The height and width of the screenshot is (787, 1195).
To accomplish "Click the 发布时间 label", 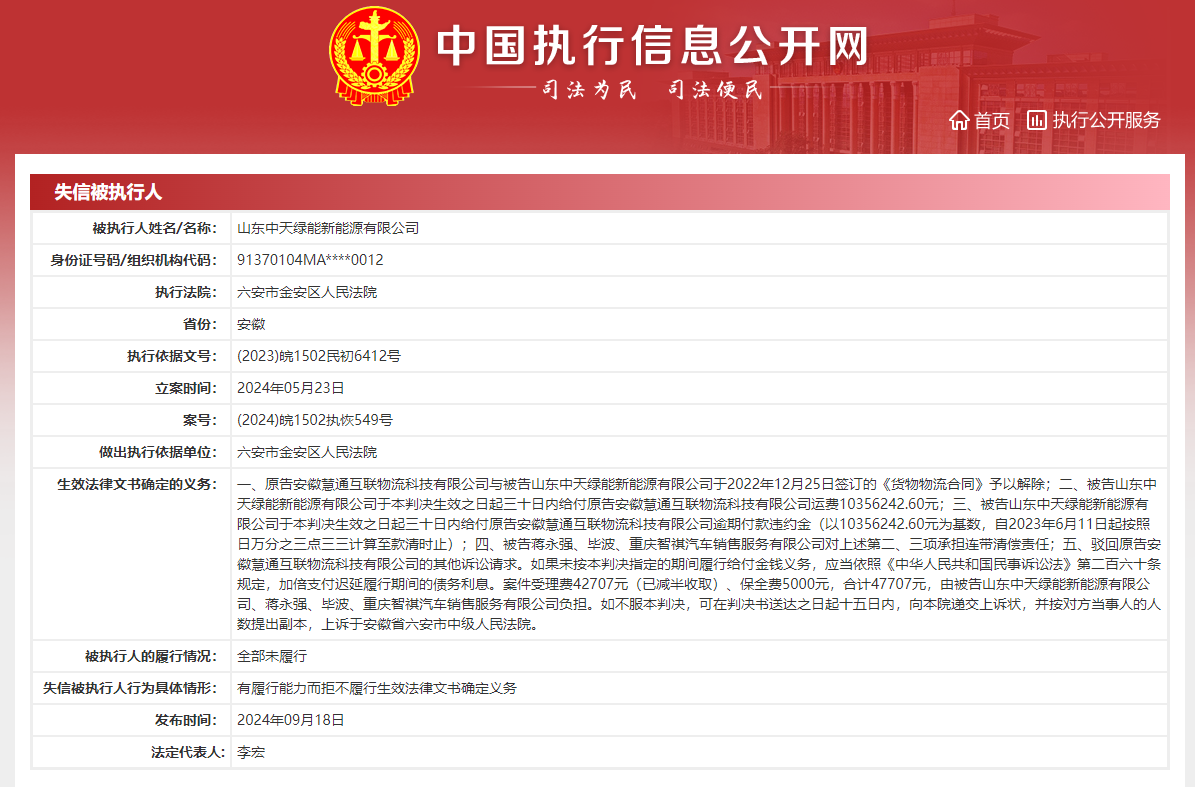I will (x=186, y=720).
